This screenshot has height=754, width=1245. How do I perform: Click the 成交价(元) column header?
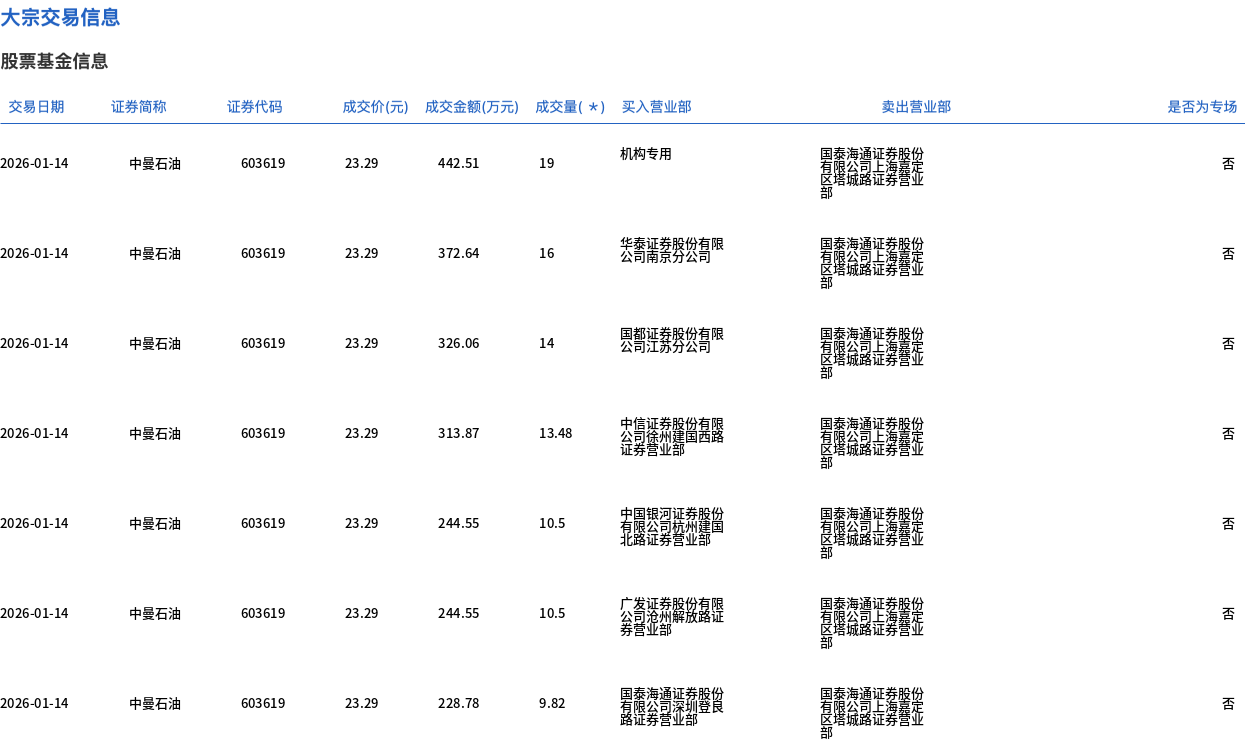[x=376, y=107]
